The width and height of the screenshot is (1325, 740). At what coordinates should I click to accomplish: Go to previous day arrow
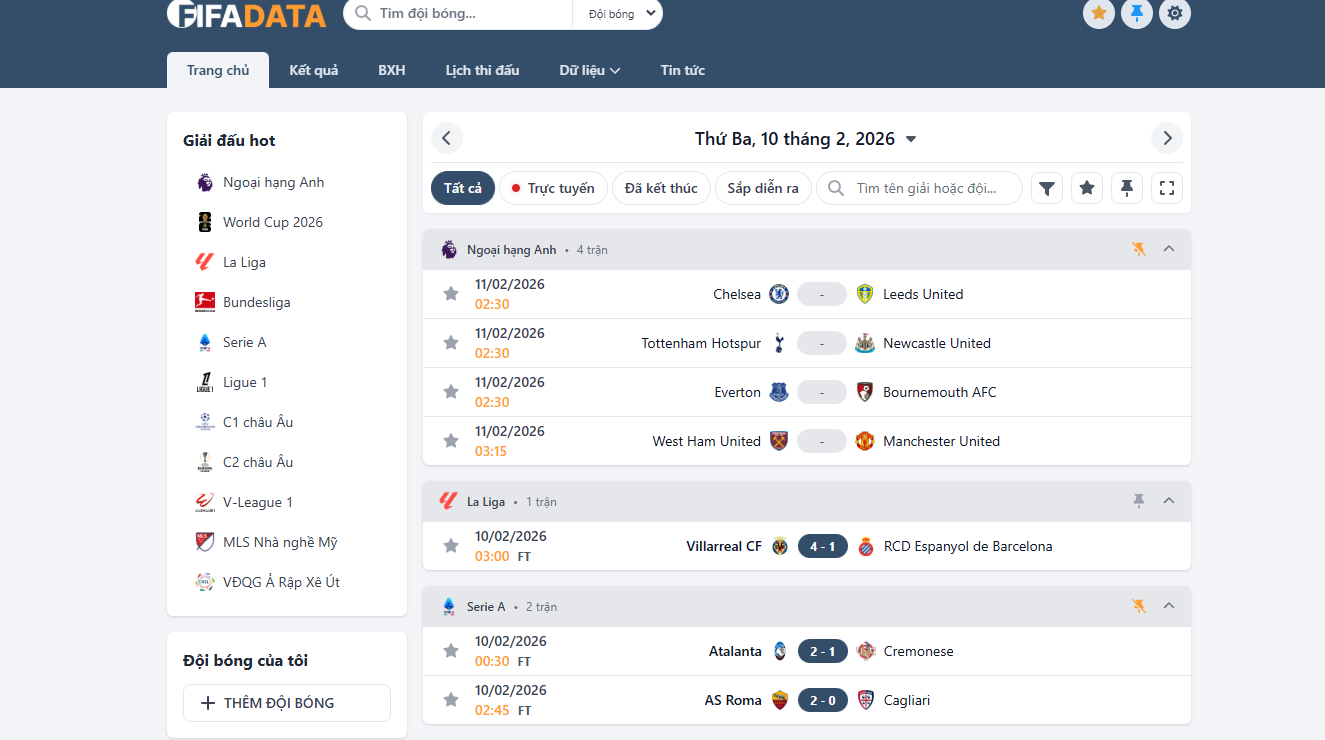click(447, 138)
